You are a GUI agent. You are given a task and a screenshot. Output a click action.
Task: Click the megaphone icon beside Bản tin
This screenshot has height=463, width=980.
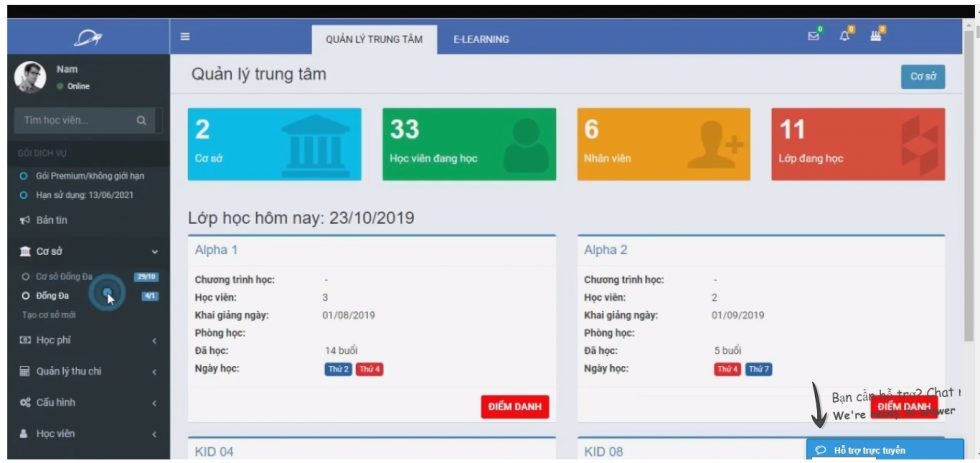[25, 220]
